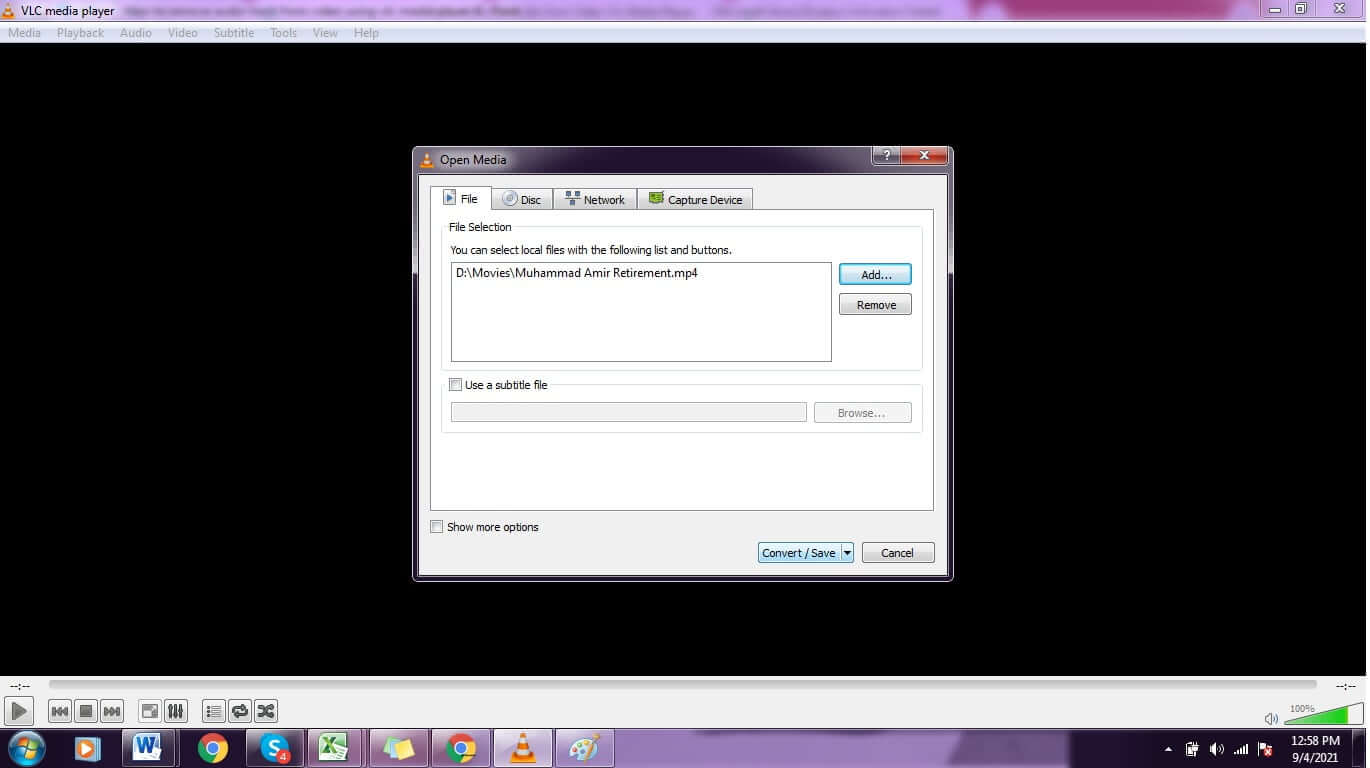The height and width of the screenshot is (768, 1370).
Task: Click the Next media button
Action: pos(112,711)
